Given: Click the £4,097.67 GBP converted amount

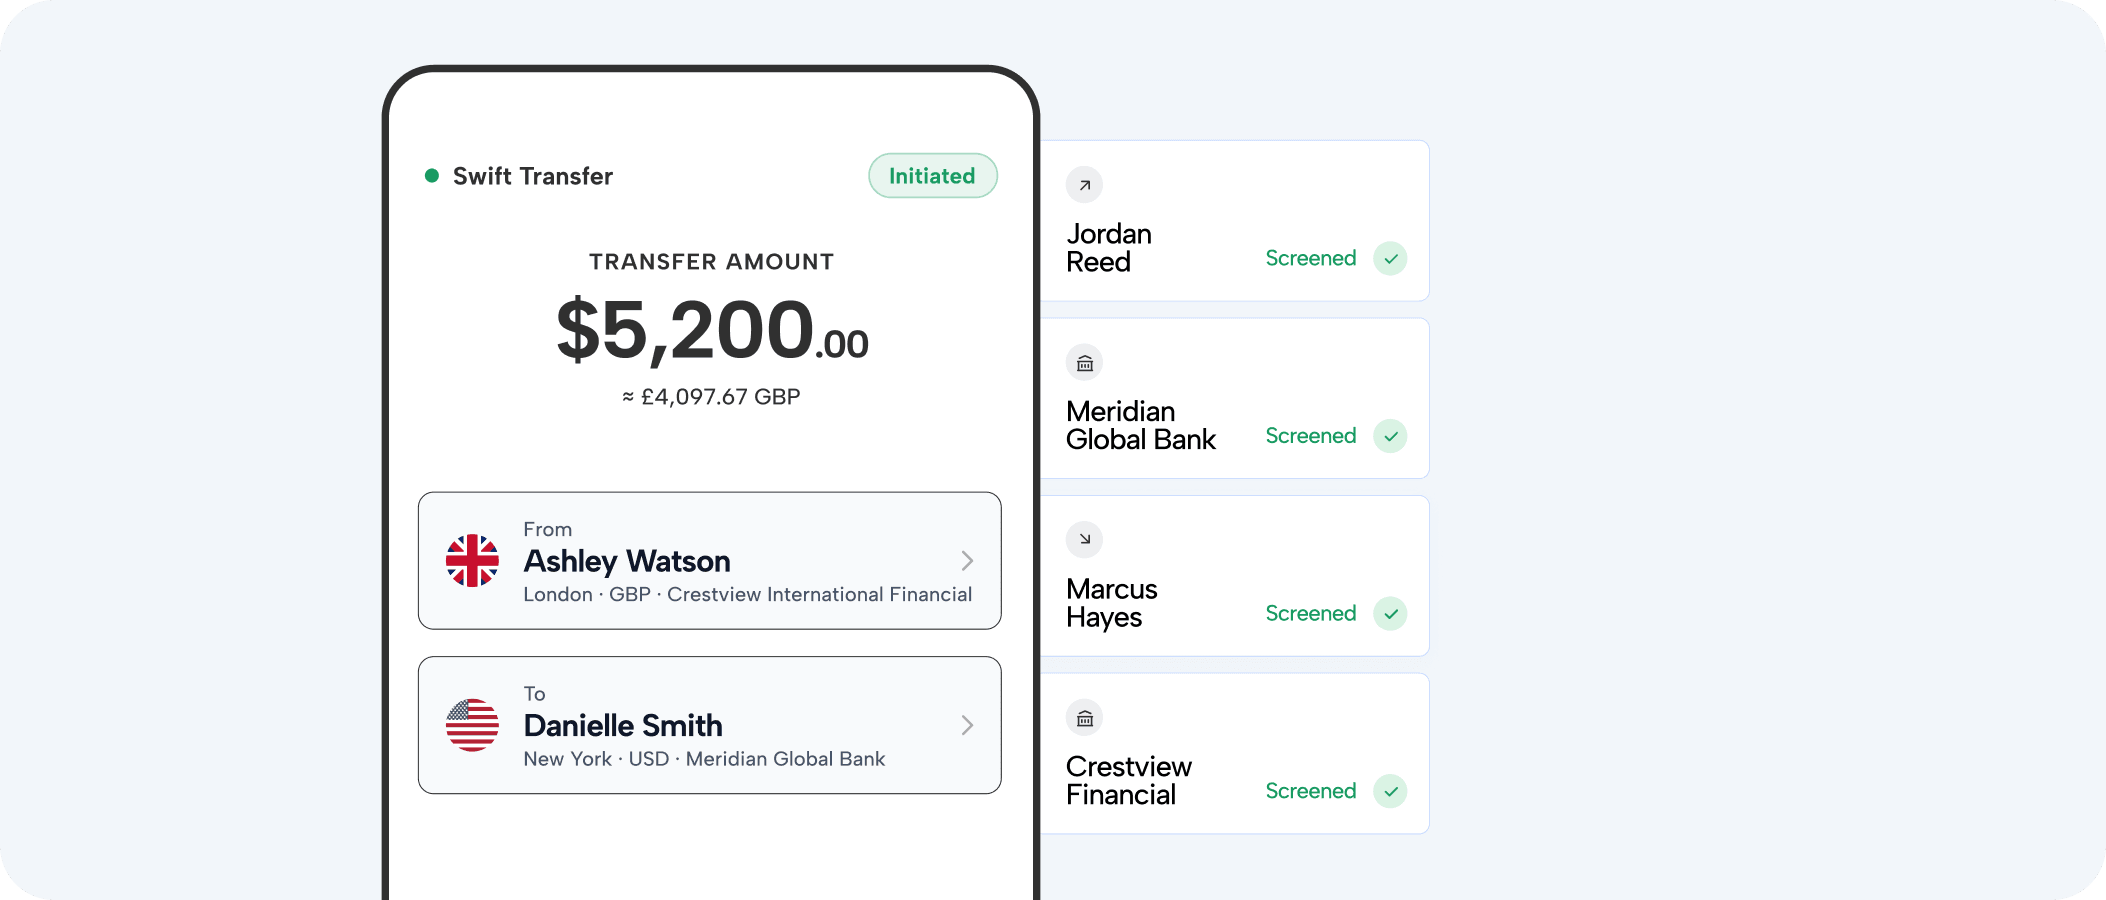Looking at the screenshot, I should coord(712,397).
